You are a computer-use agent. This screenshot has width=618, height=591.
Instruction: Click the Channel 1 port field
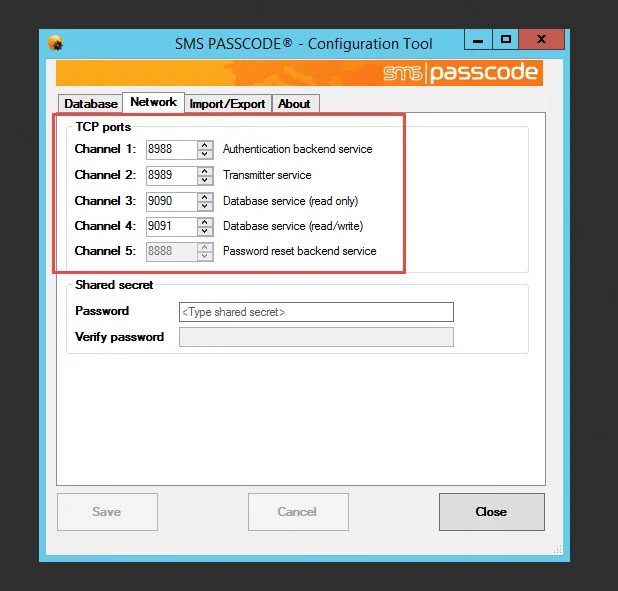pos(171,149)
